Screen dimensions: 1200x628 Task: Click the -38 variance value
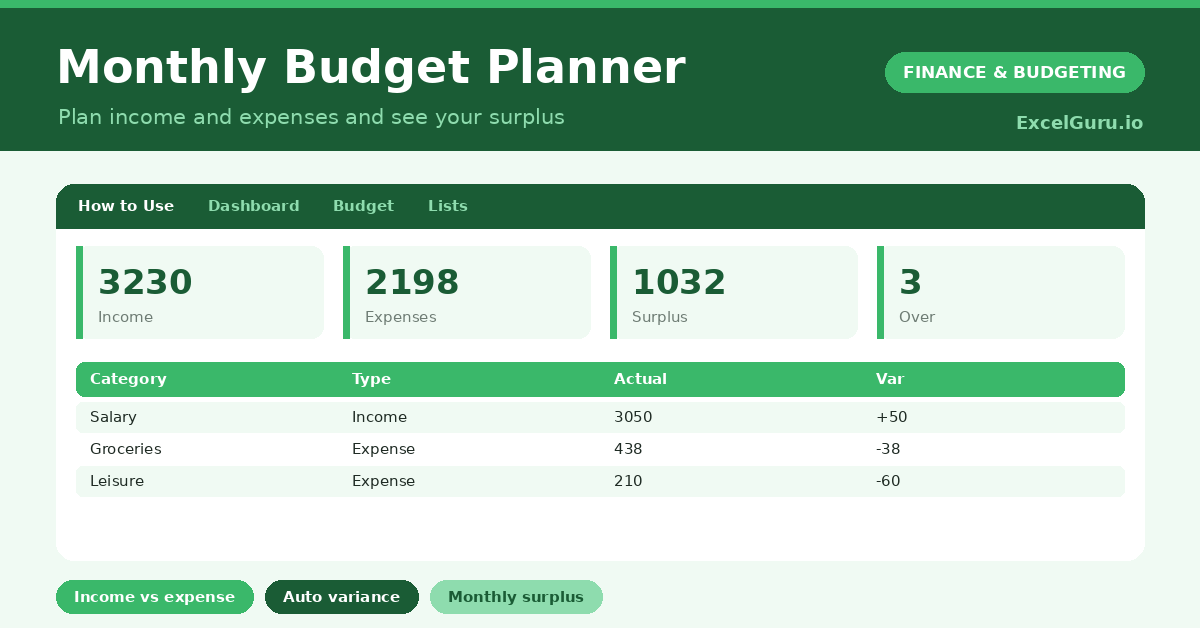tap(888, 449)
